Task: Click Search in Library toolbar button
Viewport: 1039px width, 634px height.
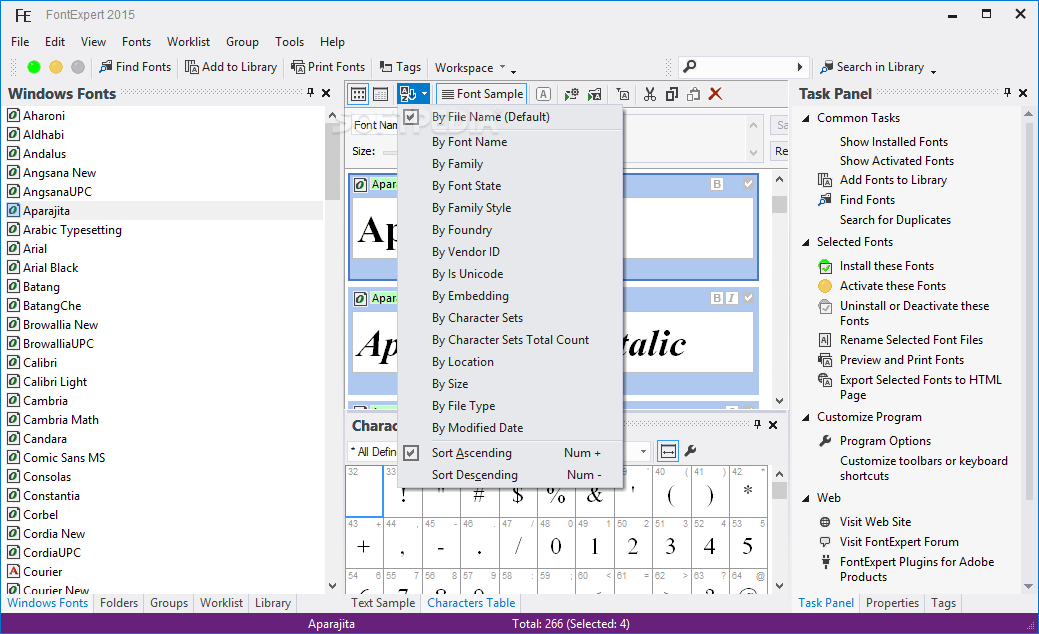Action: pyautogui.click(x=872, y=67)
